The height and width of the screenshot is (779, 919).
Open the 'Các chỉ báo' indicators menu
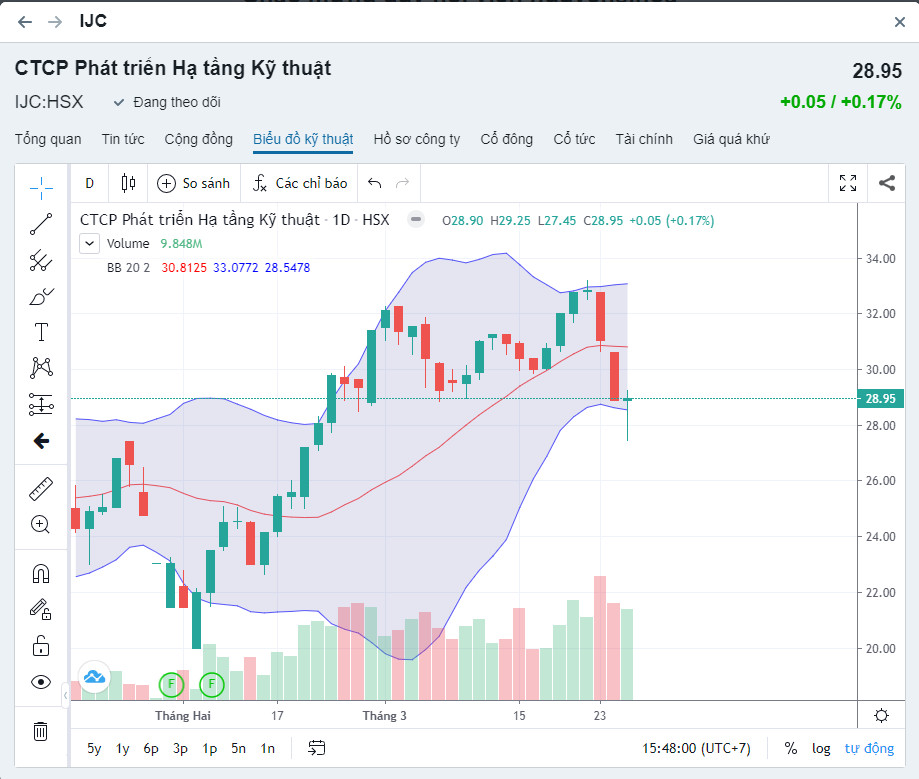pos(300,183)
